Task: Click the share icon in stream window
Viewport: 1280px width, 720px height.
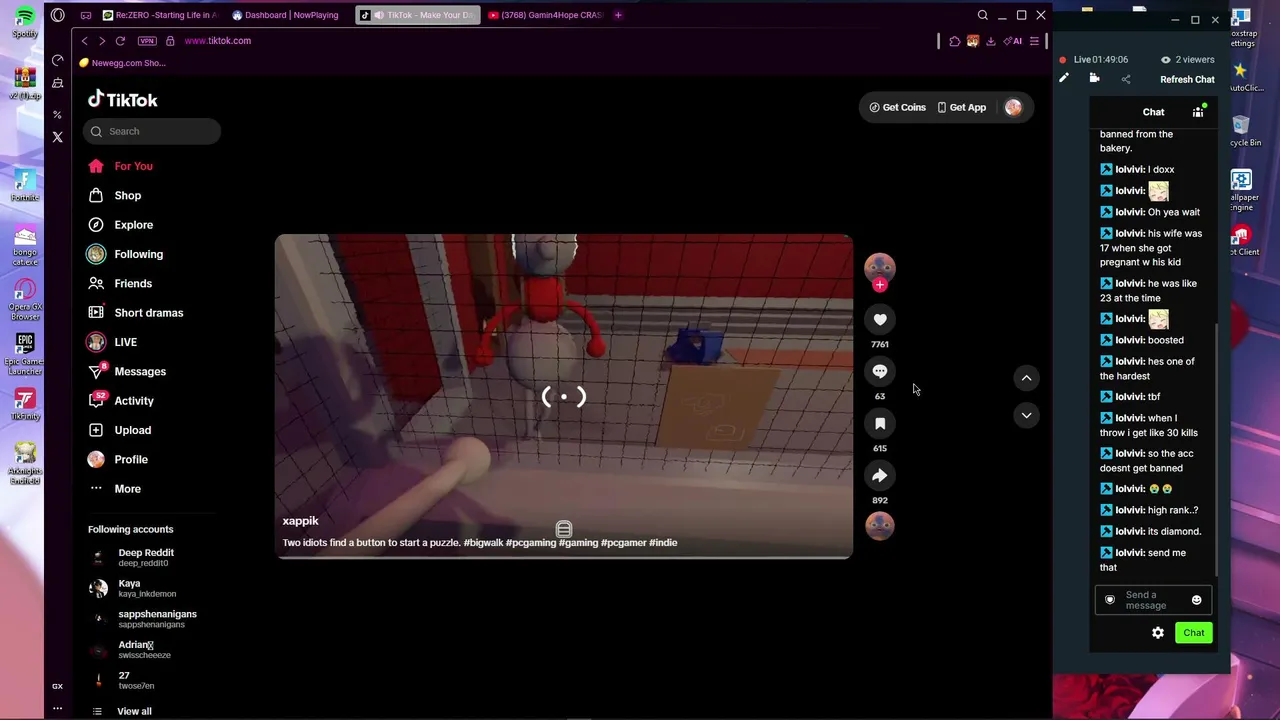Action: [x=1125, y=79]
